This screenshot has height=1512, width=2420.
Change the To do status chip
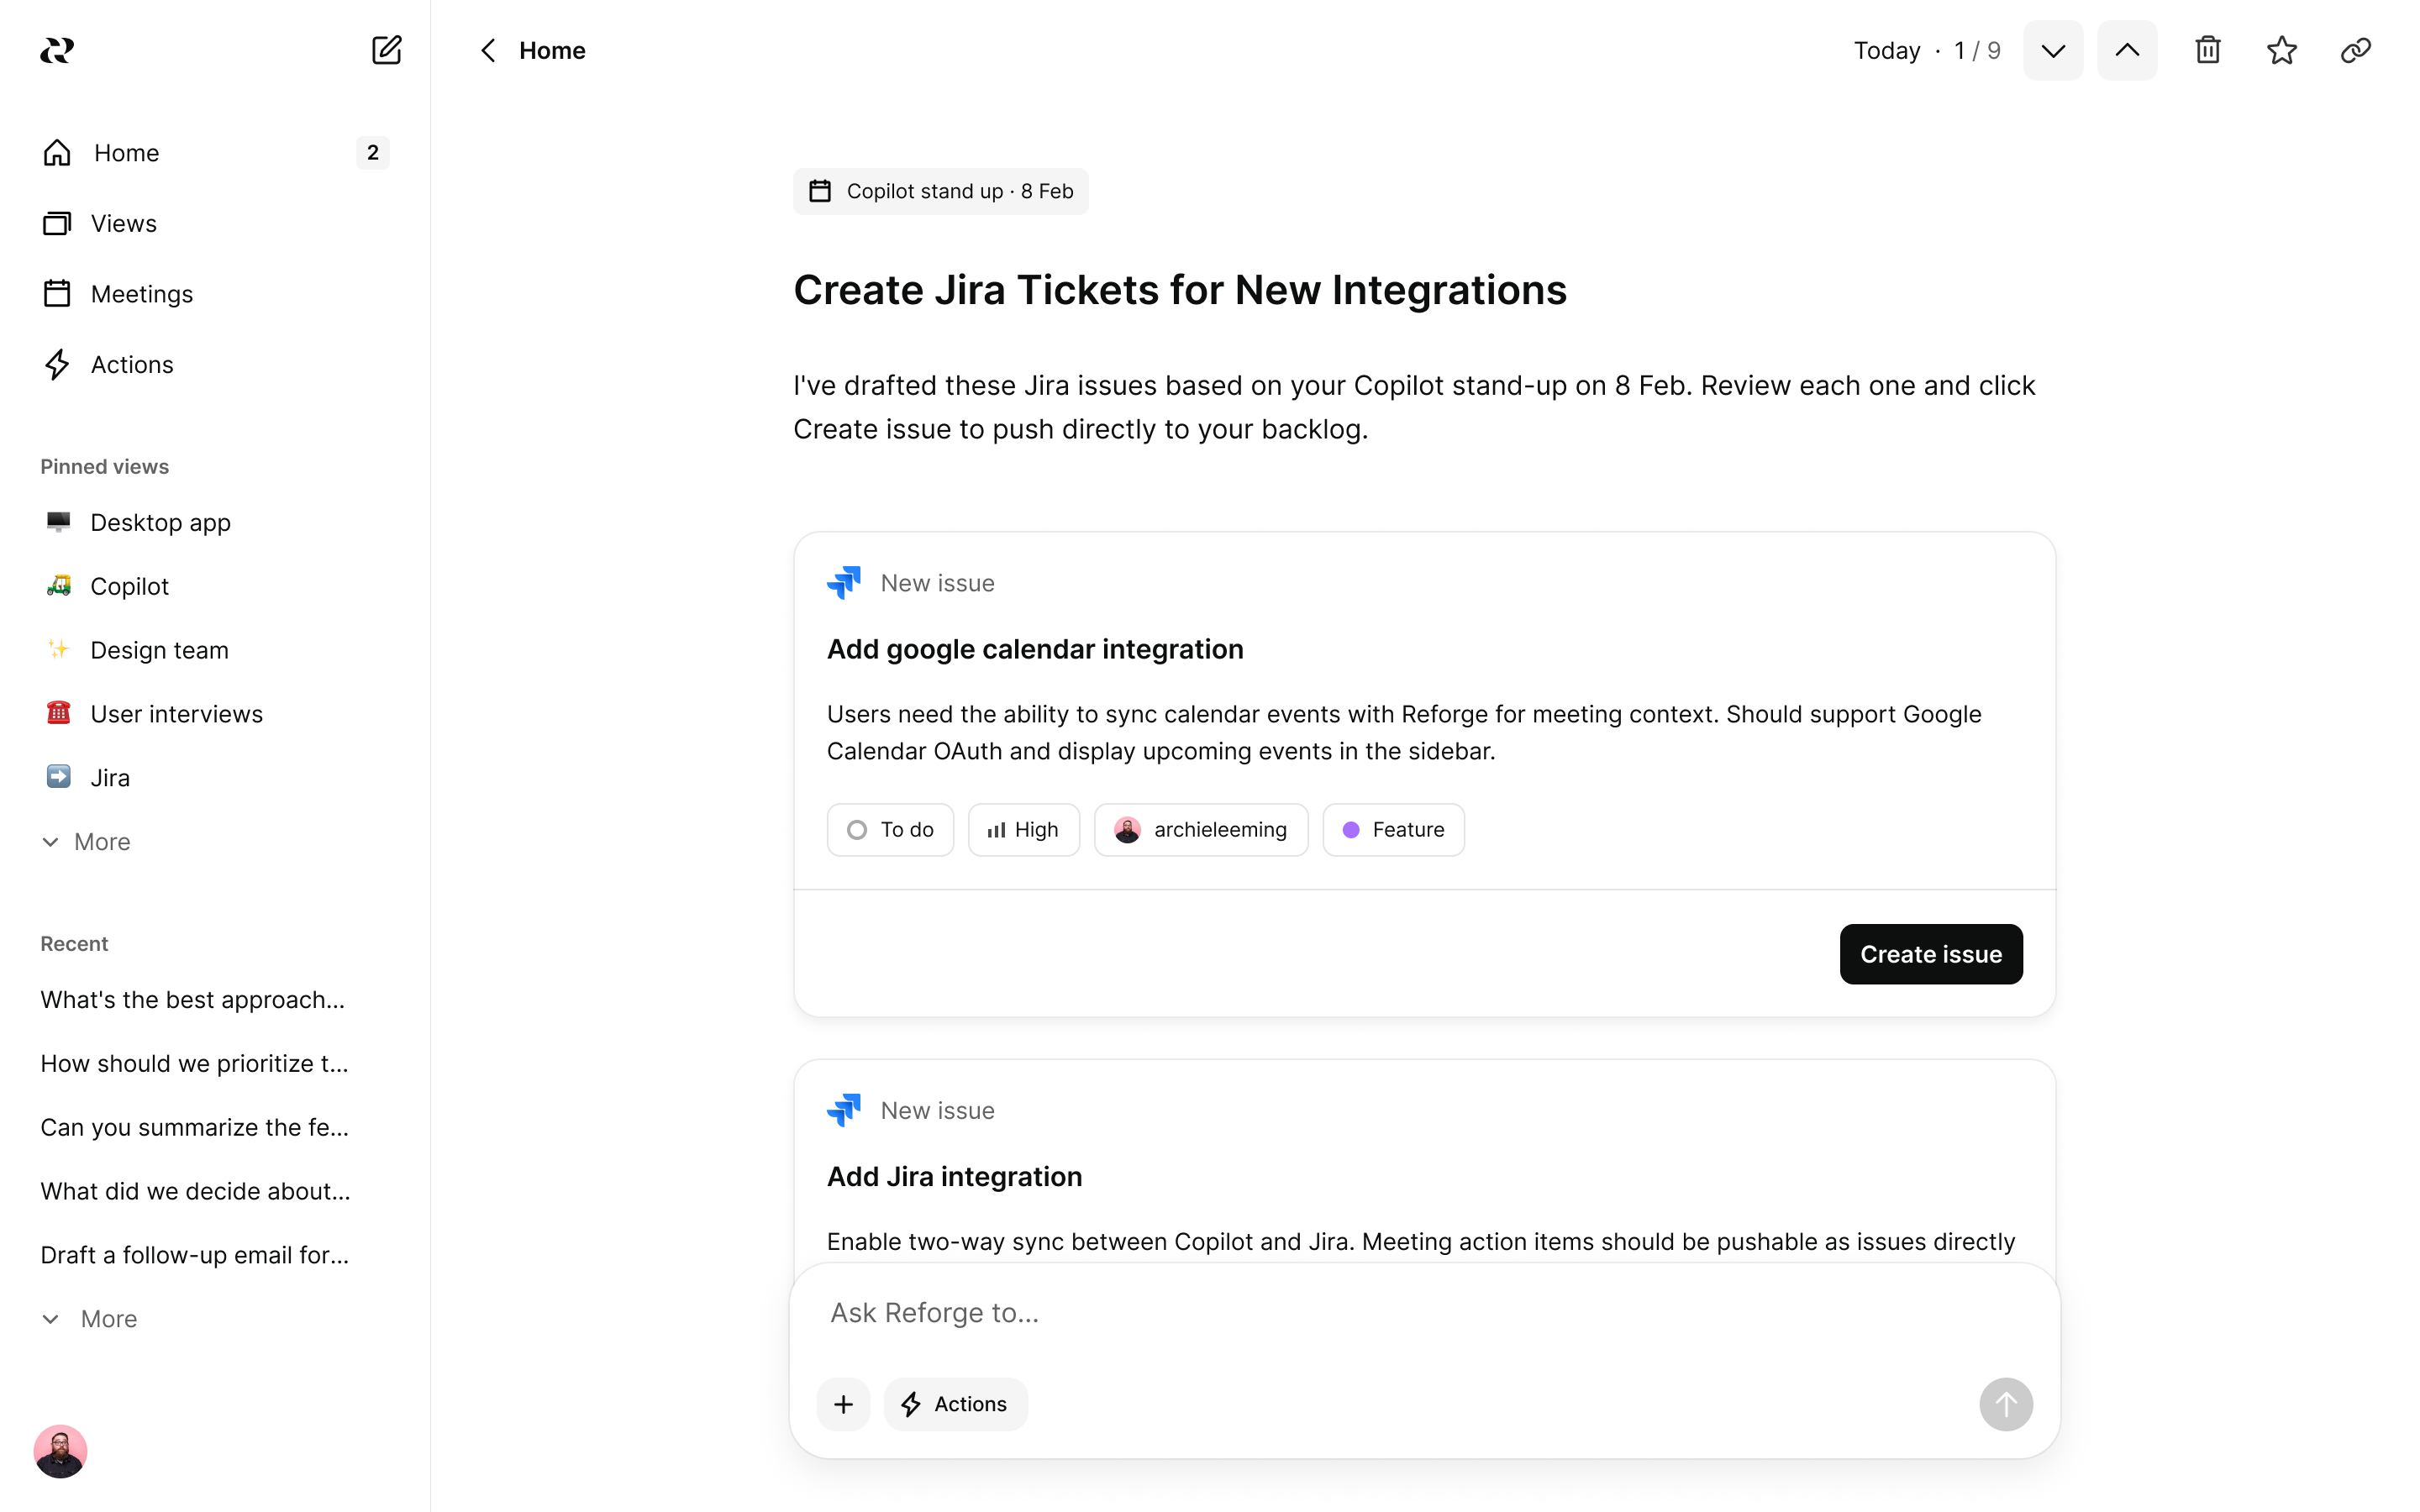890,829
